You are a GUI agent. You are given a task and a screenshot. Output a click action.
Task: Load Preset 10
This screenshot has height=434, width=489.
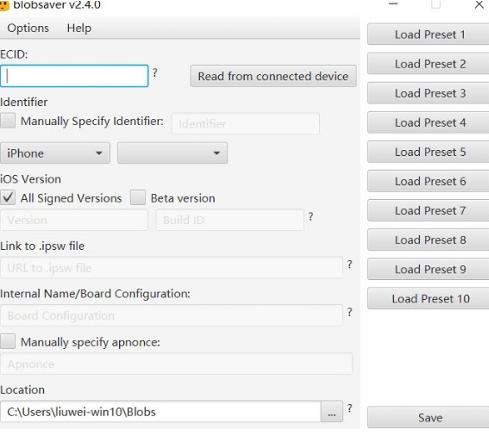(430, 298)
